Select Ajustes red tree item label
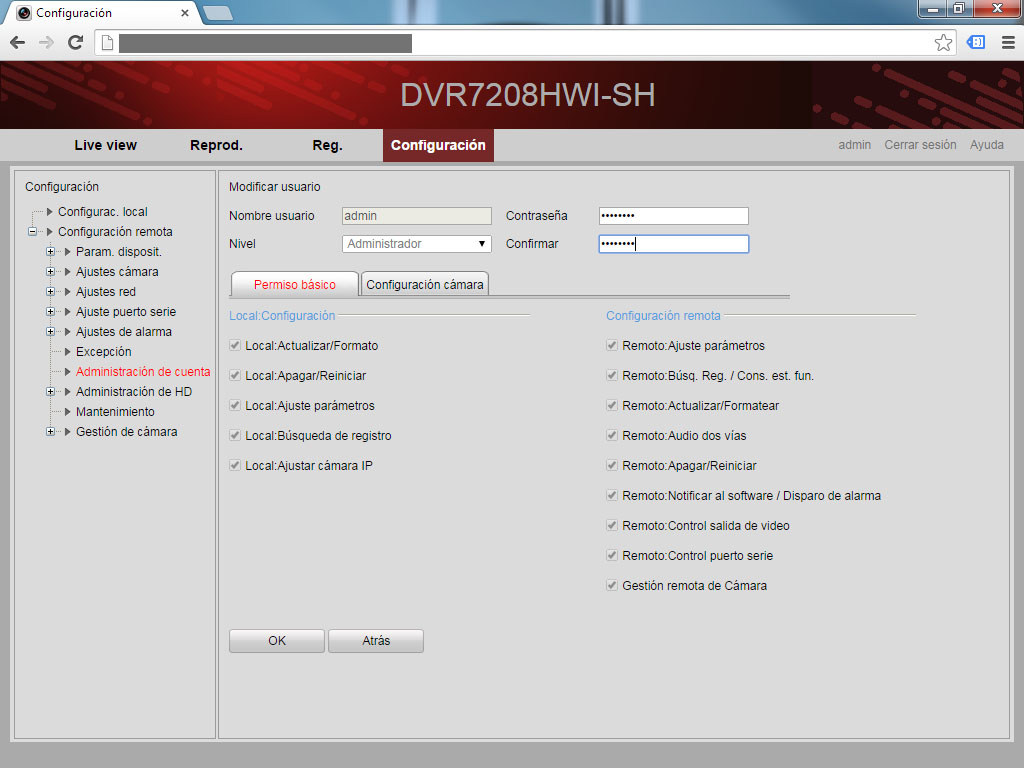This screenshot has height=768, width=1024. 106,292
